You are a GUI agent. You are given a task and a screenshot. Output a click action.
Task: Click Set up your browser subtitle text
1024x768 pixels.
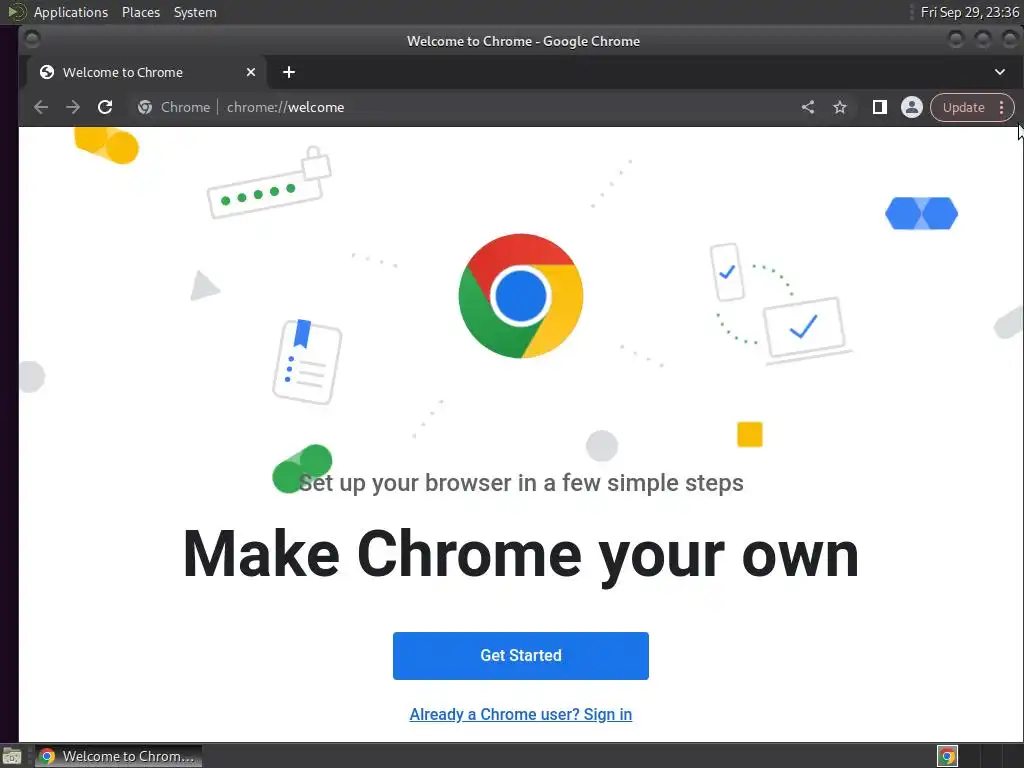520,483
